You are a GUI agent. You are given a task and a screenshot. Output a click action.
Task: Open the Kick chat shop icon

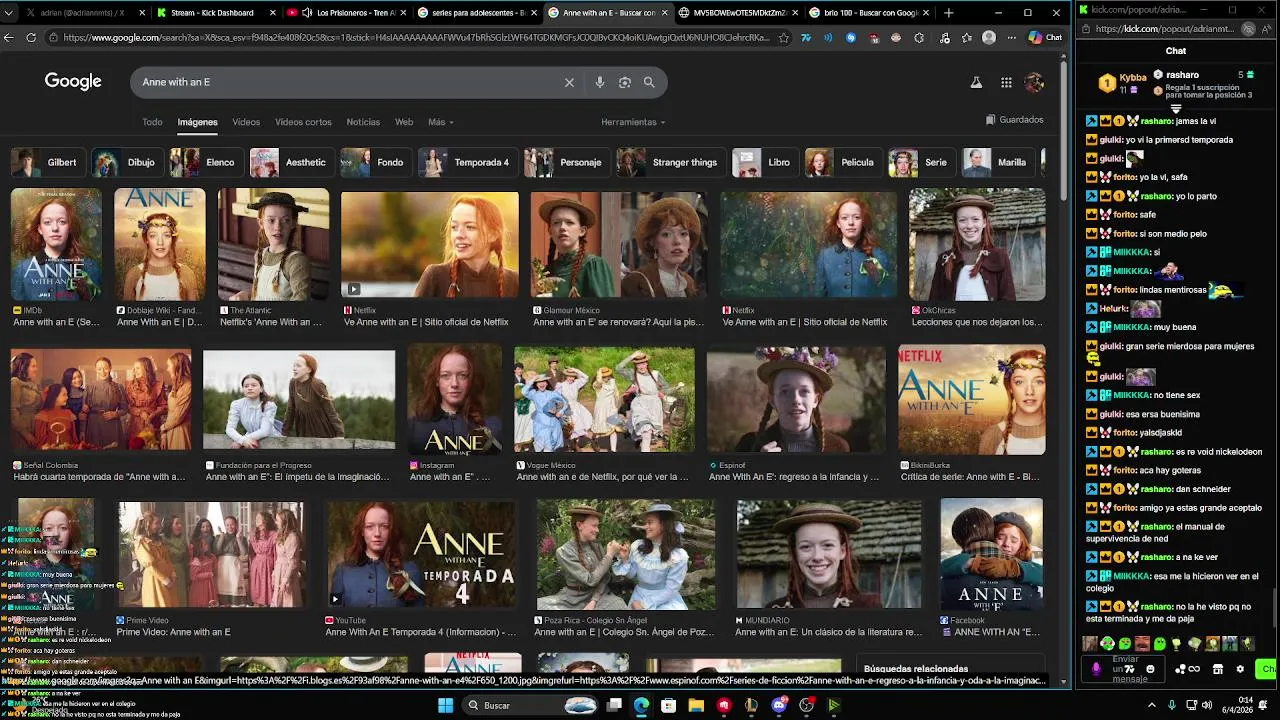1218,669
